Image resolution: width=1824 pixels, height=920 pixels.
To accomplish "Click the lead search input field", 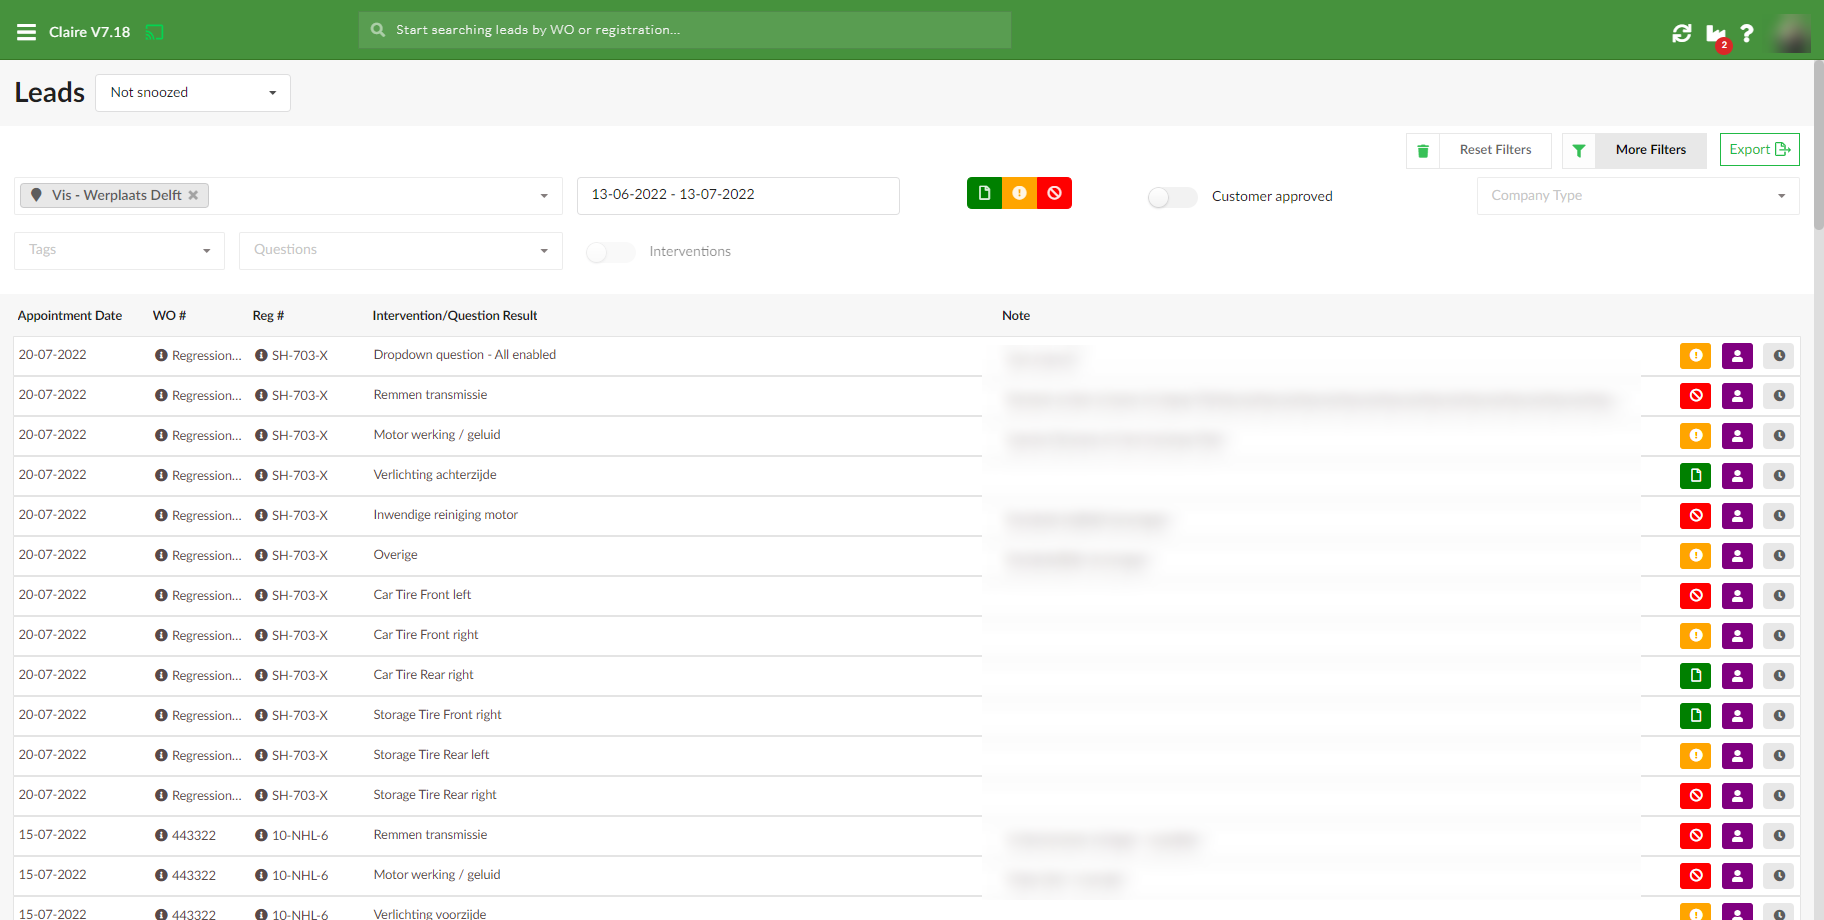I will (x=685, y=30).
